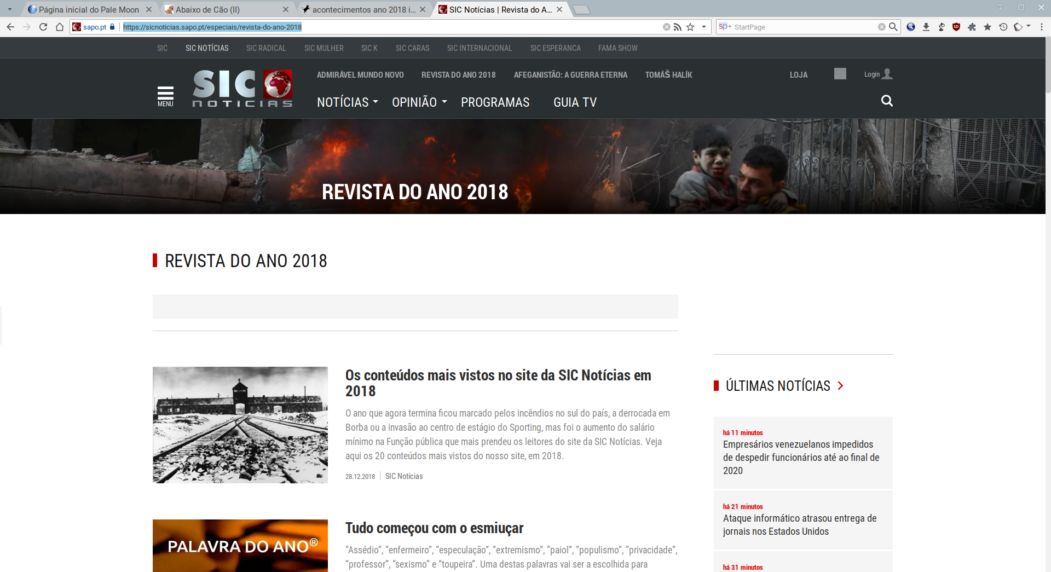Go to the SIC K channel
The image size is (1051, 572).
[x=369, y=48]
